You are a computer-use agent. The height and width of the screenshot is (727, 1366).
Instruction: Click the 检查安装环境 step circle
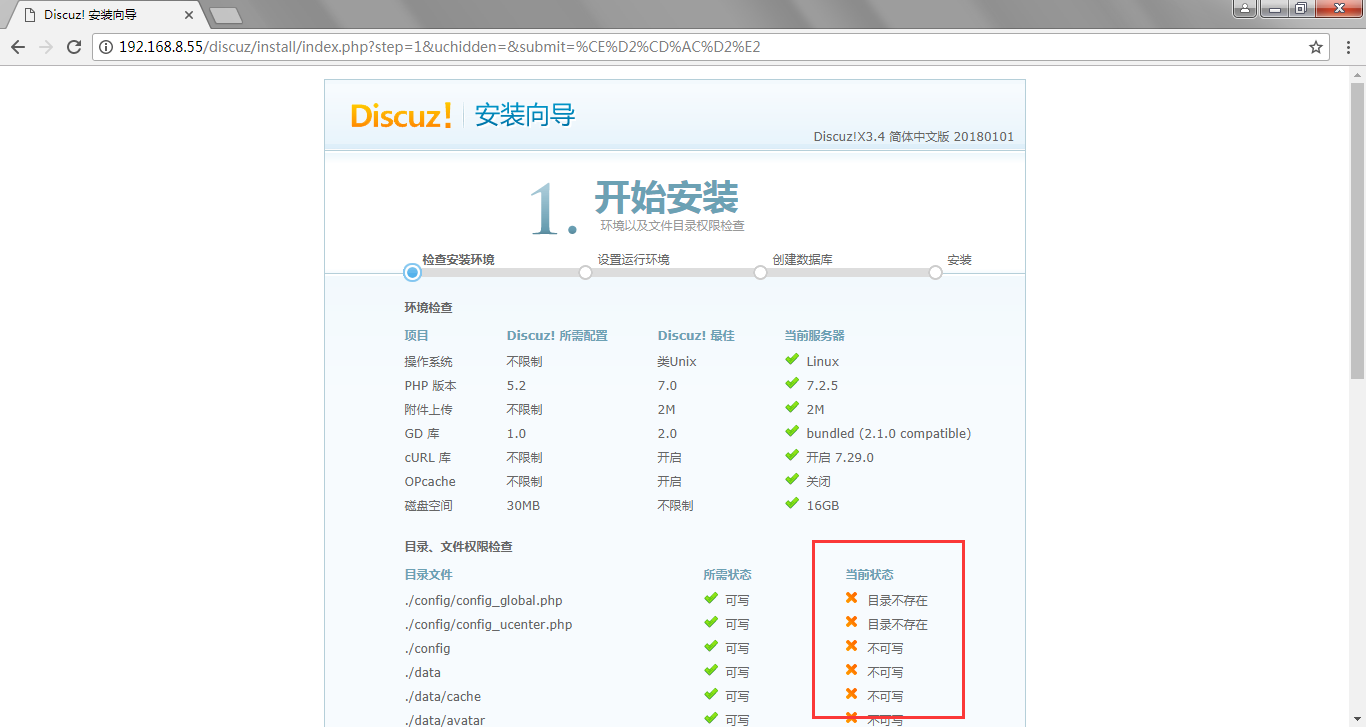pyautogui.click(x=412, y=272)
